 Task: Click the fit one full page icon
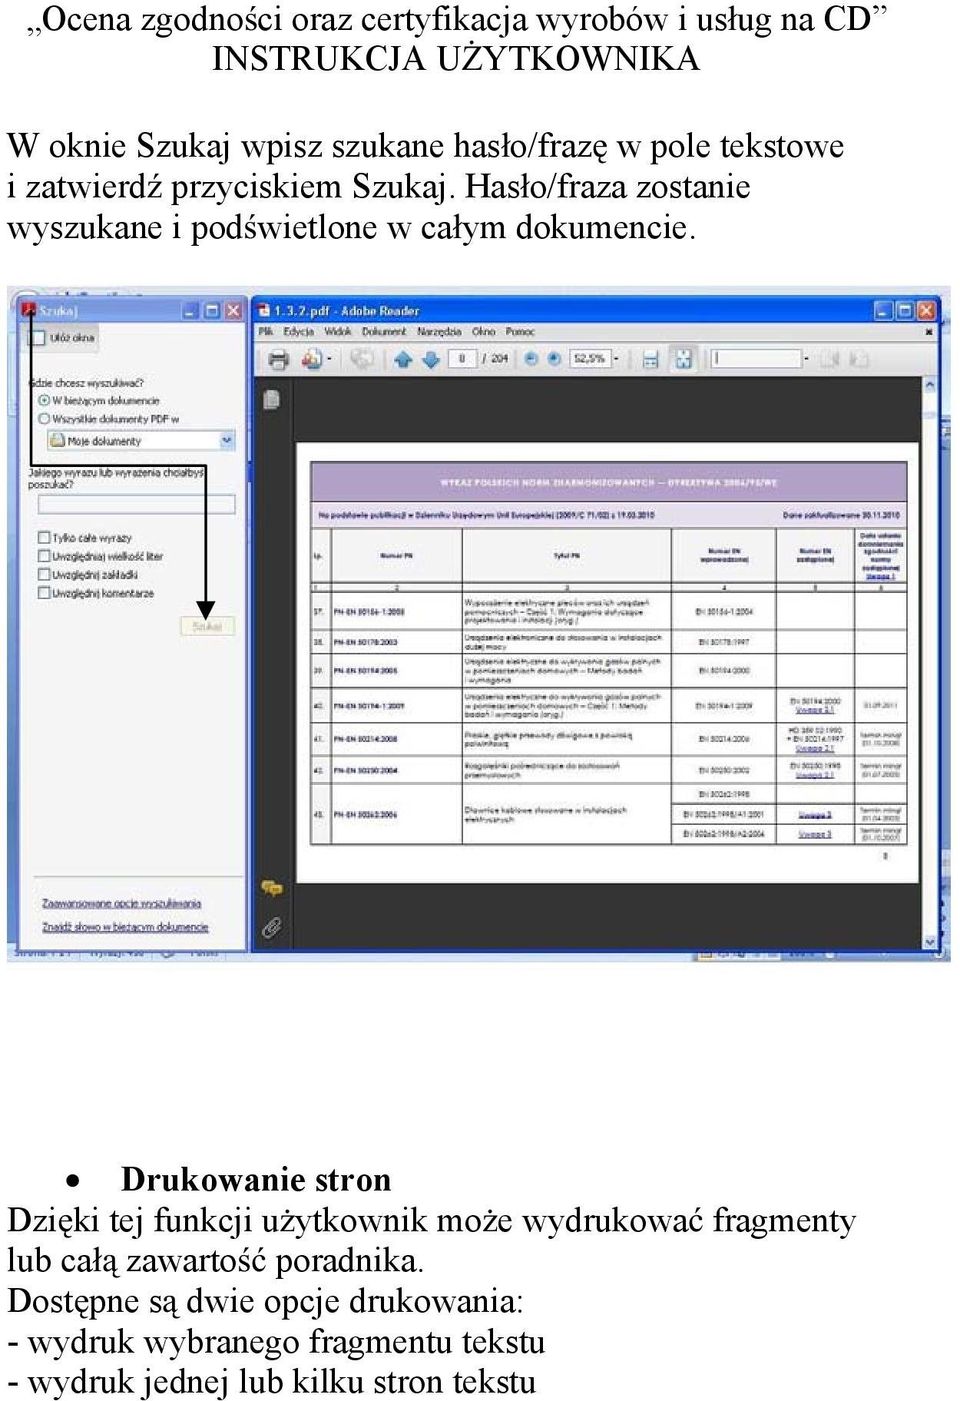(x=683, y=359)
